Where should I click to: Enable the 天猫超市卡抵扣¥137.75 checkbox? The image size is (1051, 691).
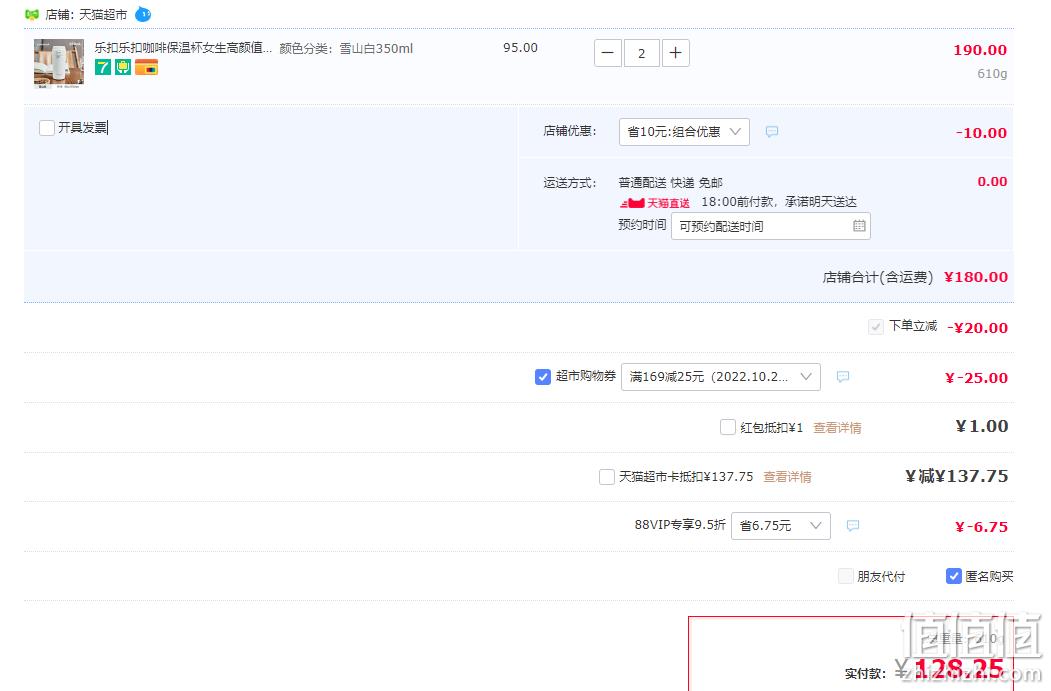[x=607, y=477]
